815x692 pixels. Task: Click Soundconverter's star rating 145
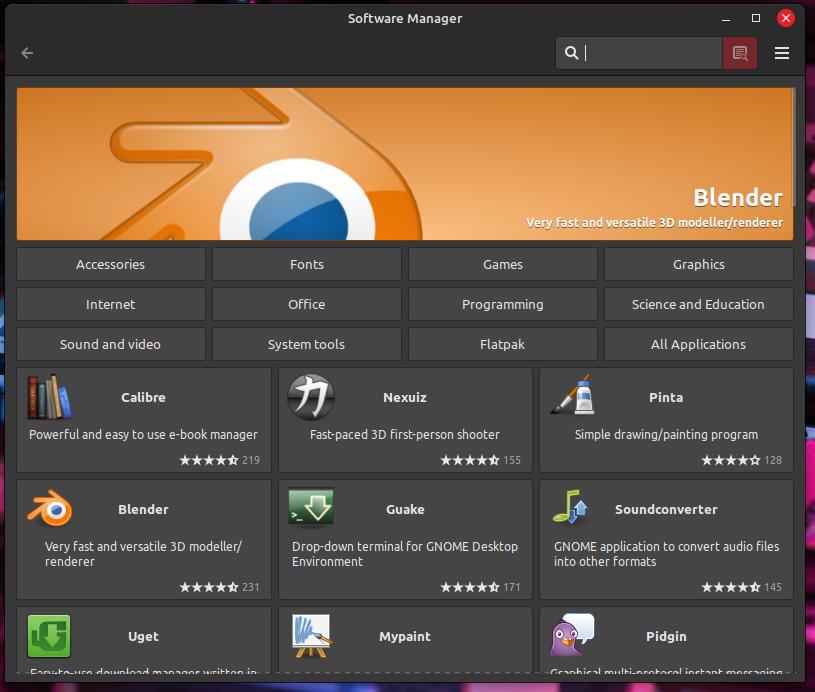[742, 587]
